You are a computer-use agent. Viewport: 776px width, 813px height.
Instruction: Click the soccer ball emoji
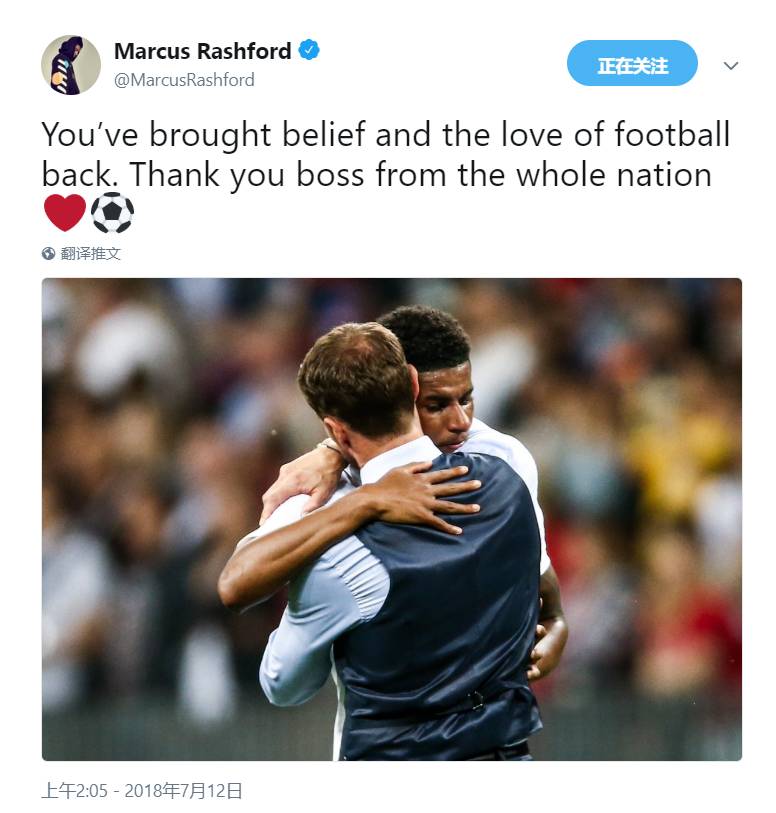[x=112, y=213]
